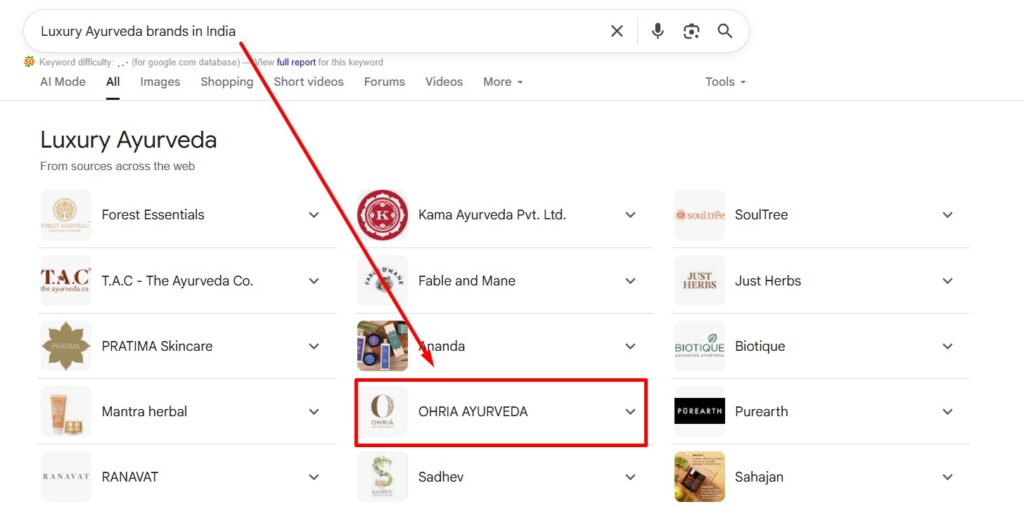Click the Fable and Mane brand name
Viewport: 1024px width, 509px height.
(466, 280)
